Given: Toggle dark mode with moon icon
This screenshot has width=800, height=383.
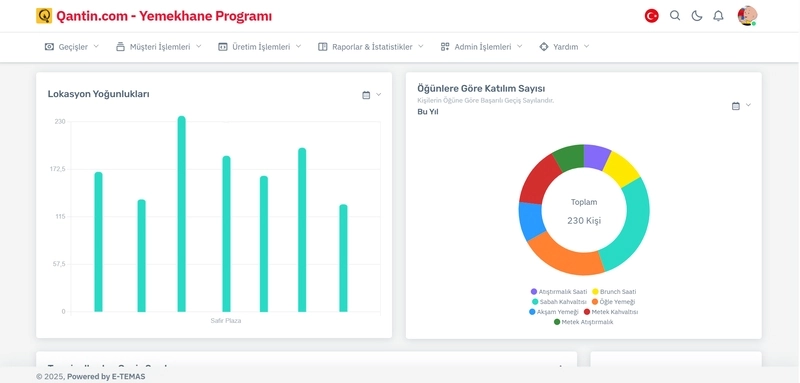Looking at the screenshot, I should [697, 16].
